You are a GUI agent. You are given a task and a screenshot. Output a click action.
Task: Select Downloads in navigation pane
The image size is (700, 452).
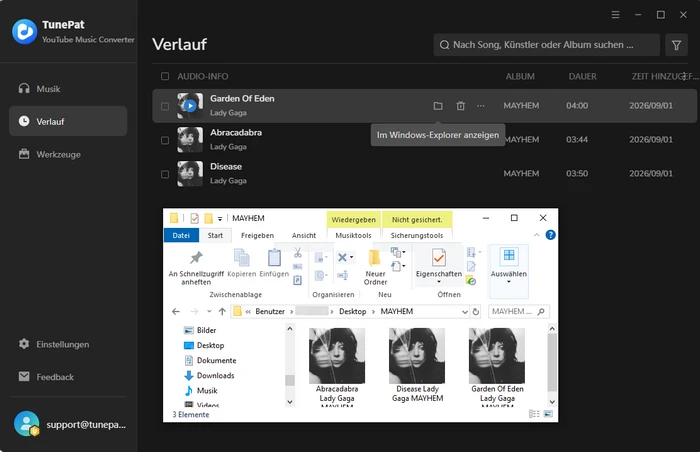(x=209, y=376)
